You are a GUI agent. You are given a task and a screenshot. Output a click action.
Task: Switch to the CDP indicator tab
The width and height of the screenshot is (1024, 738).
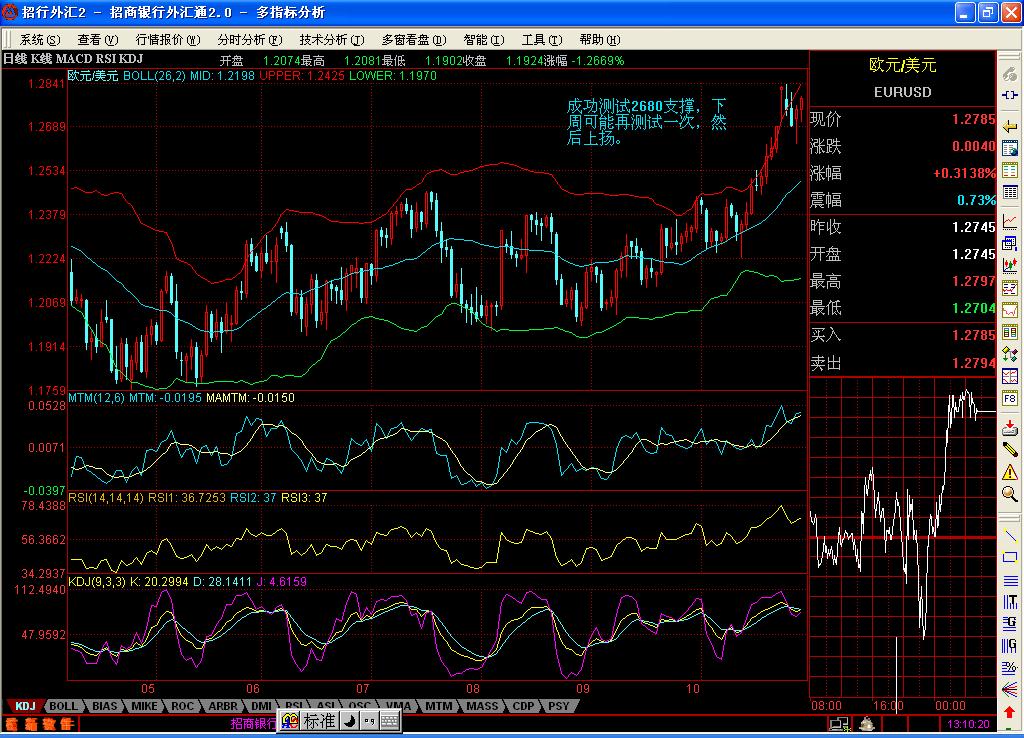524,706
